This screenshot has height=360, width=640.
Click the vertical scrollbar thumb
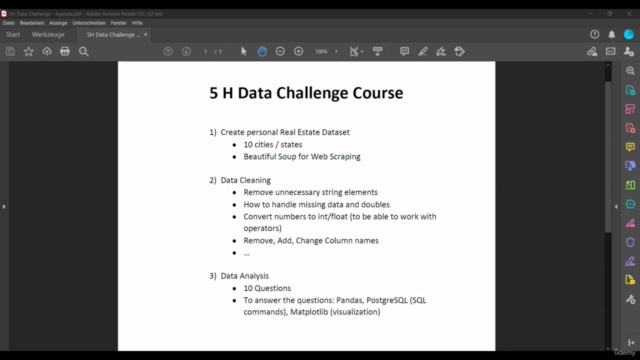pyautogui.click(x=608, y=157)
